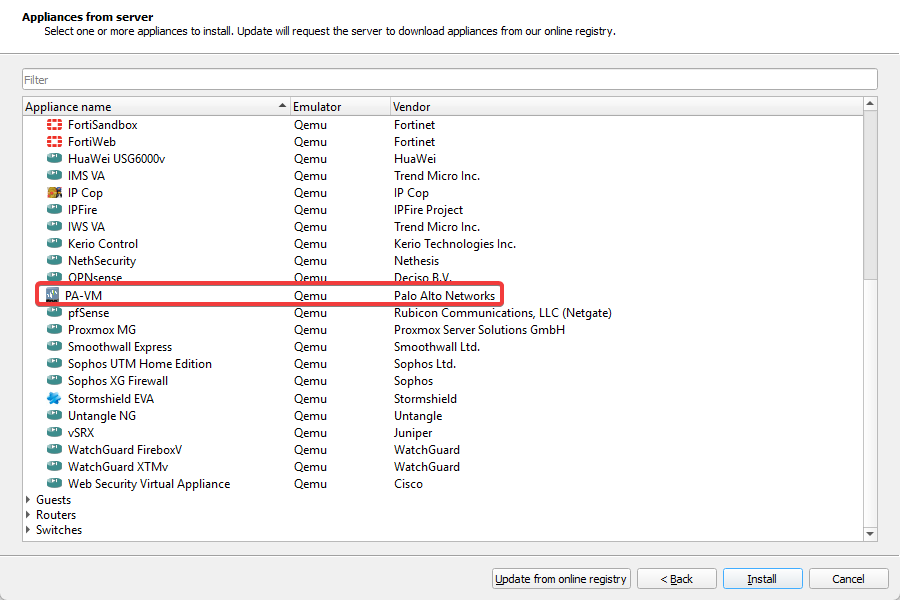Click the pfSense firewall icon
Screen dimensions: 900x600
pos(55,313)
